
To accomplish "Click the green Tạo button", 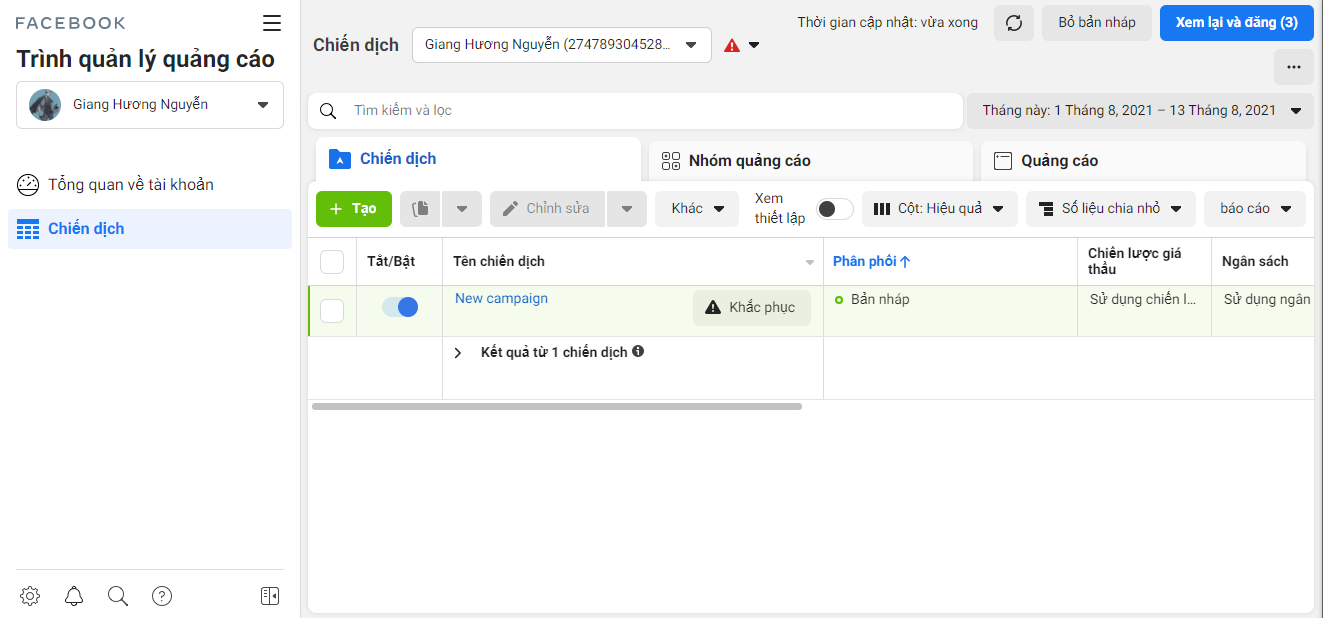I will point(354,209).
